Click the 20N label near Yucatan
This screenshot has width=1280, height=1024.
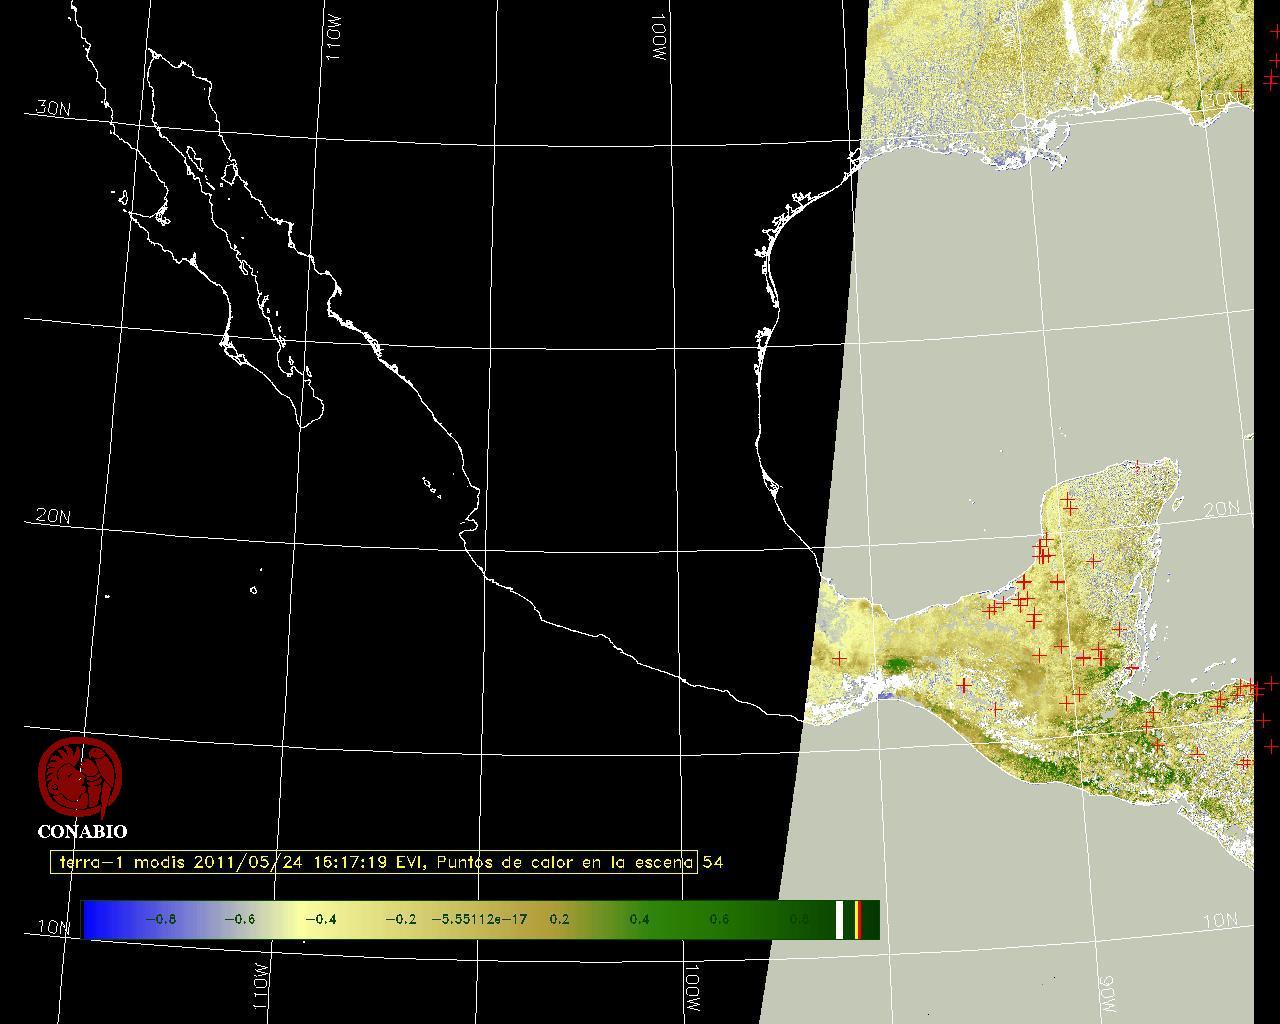1221,509
